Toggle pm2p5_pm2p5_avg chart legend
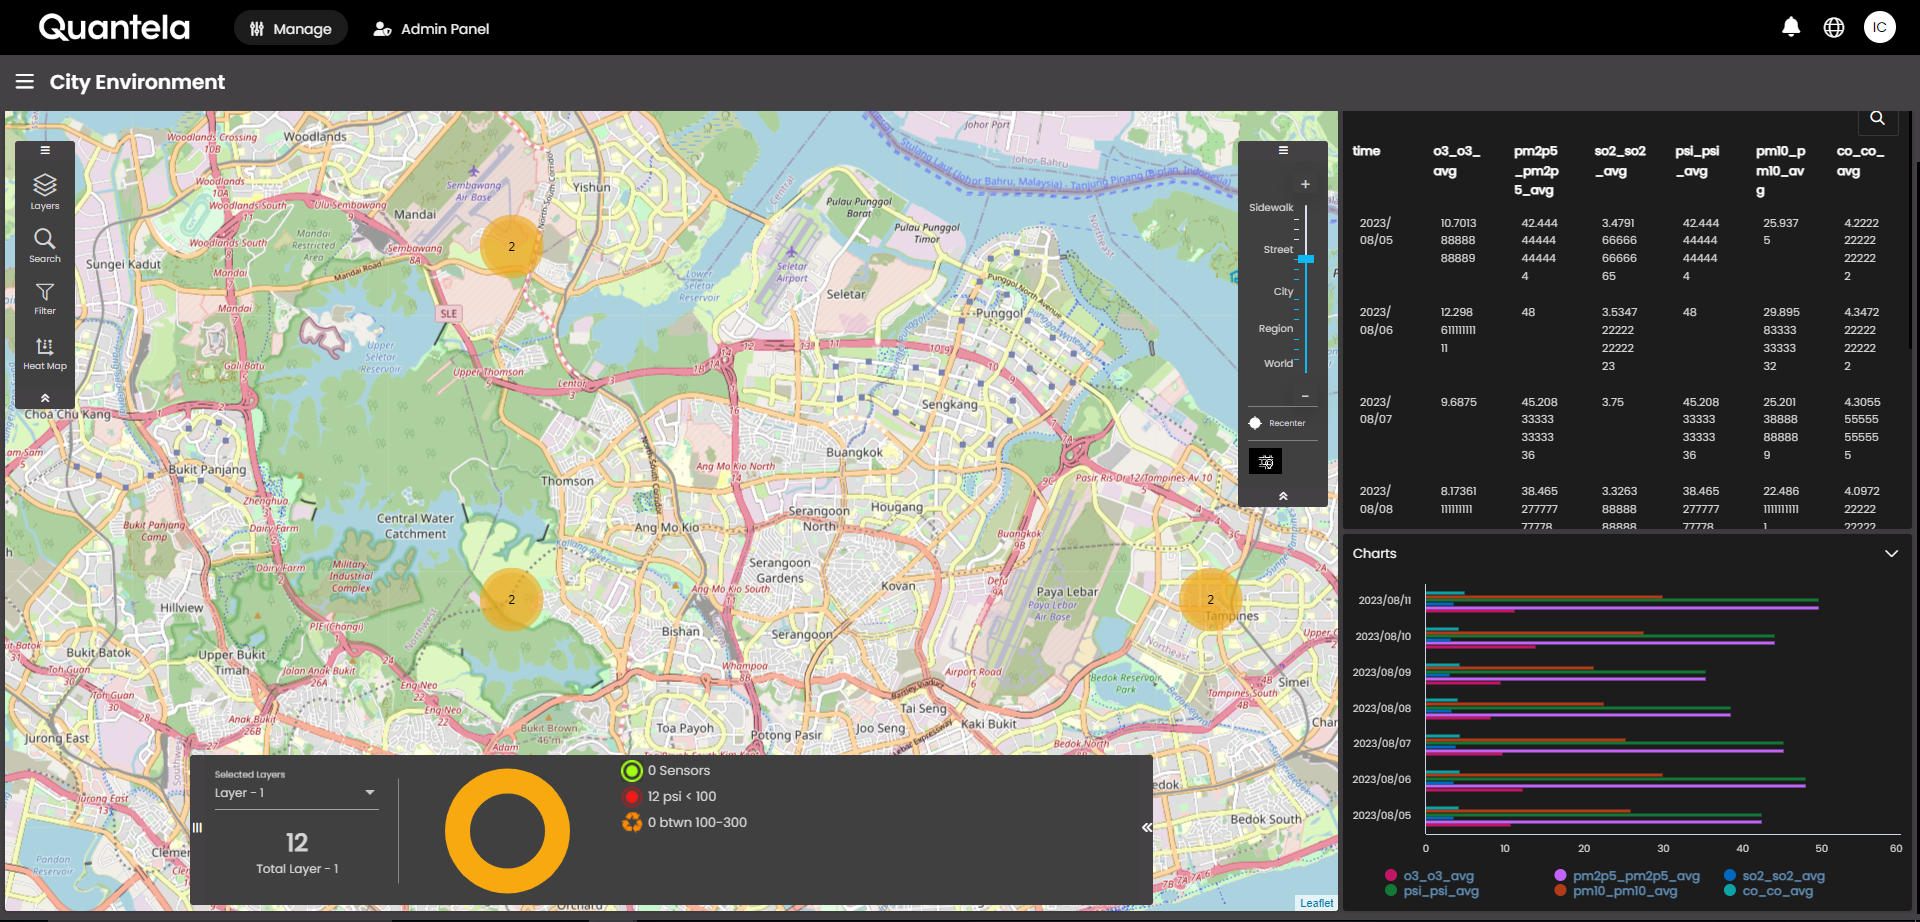 click(1627, 876)
